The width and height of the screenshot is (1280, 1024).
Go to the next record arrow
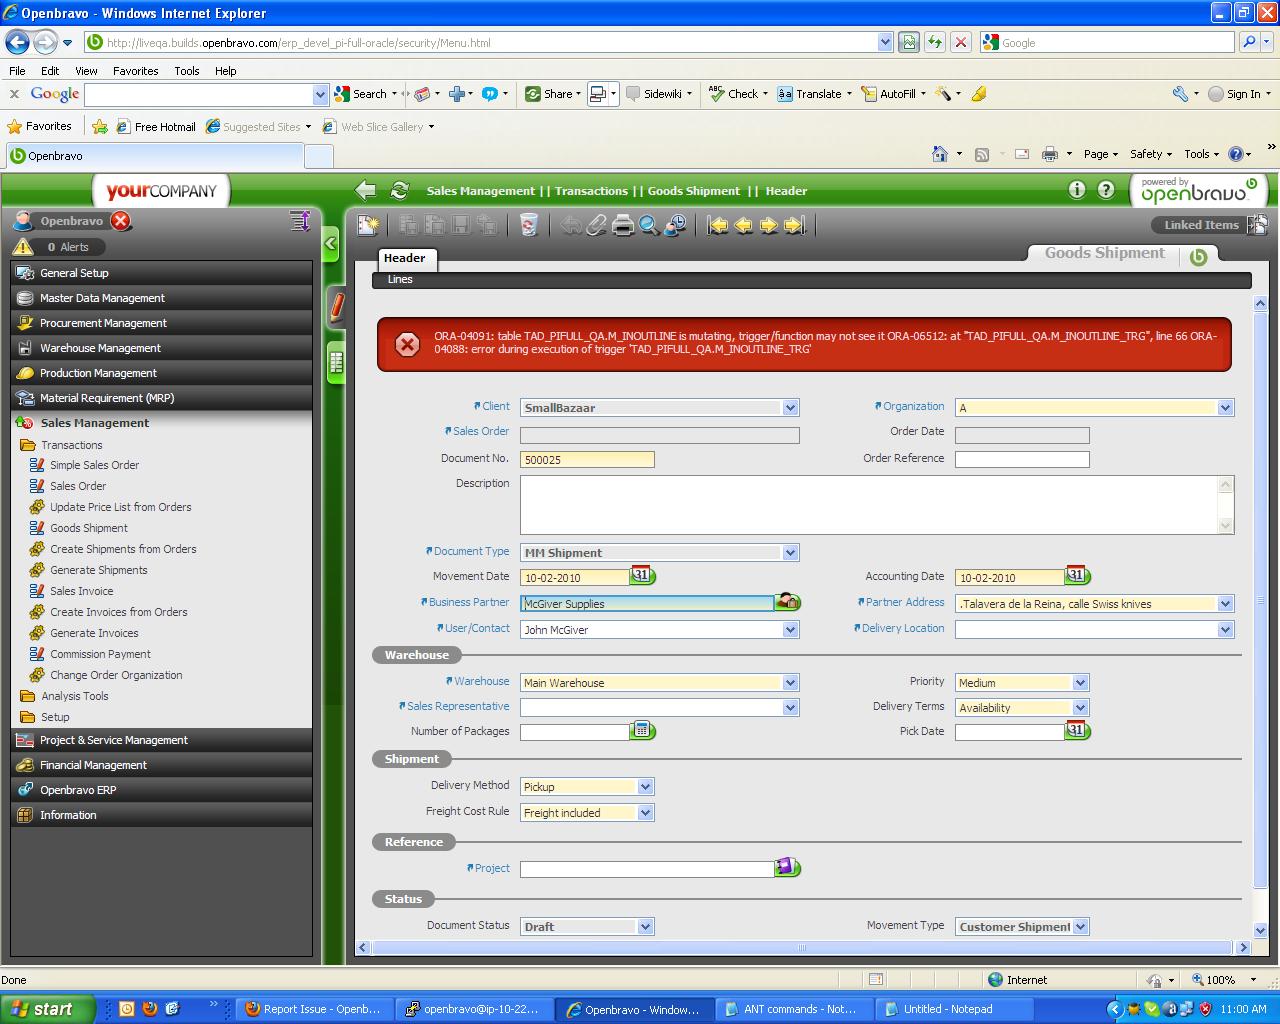(x=768, y=225)
